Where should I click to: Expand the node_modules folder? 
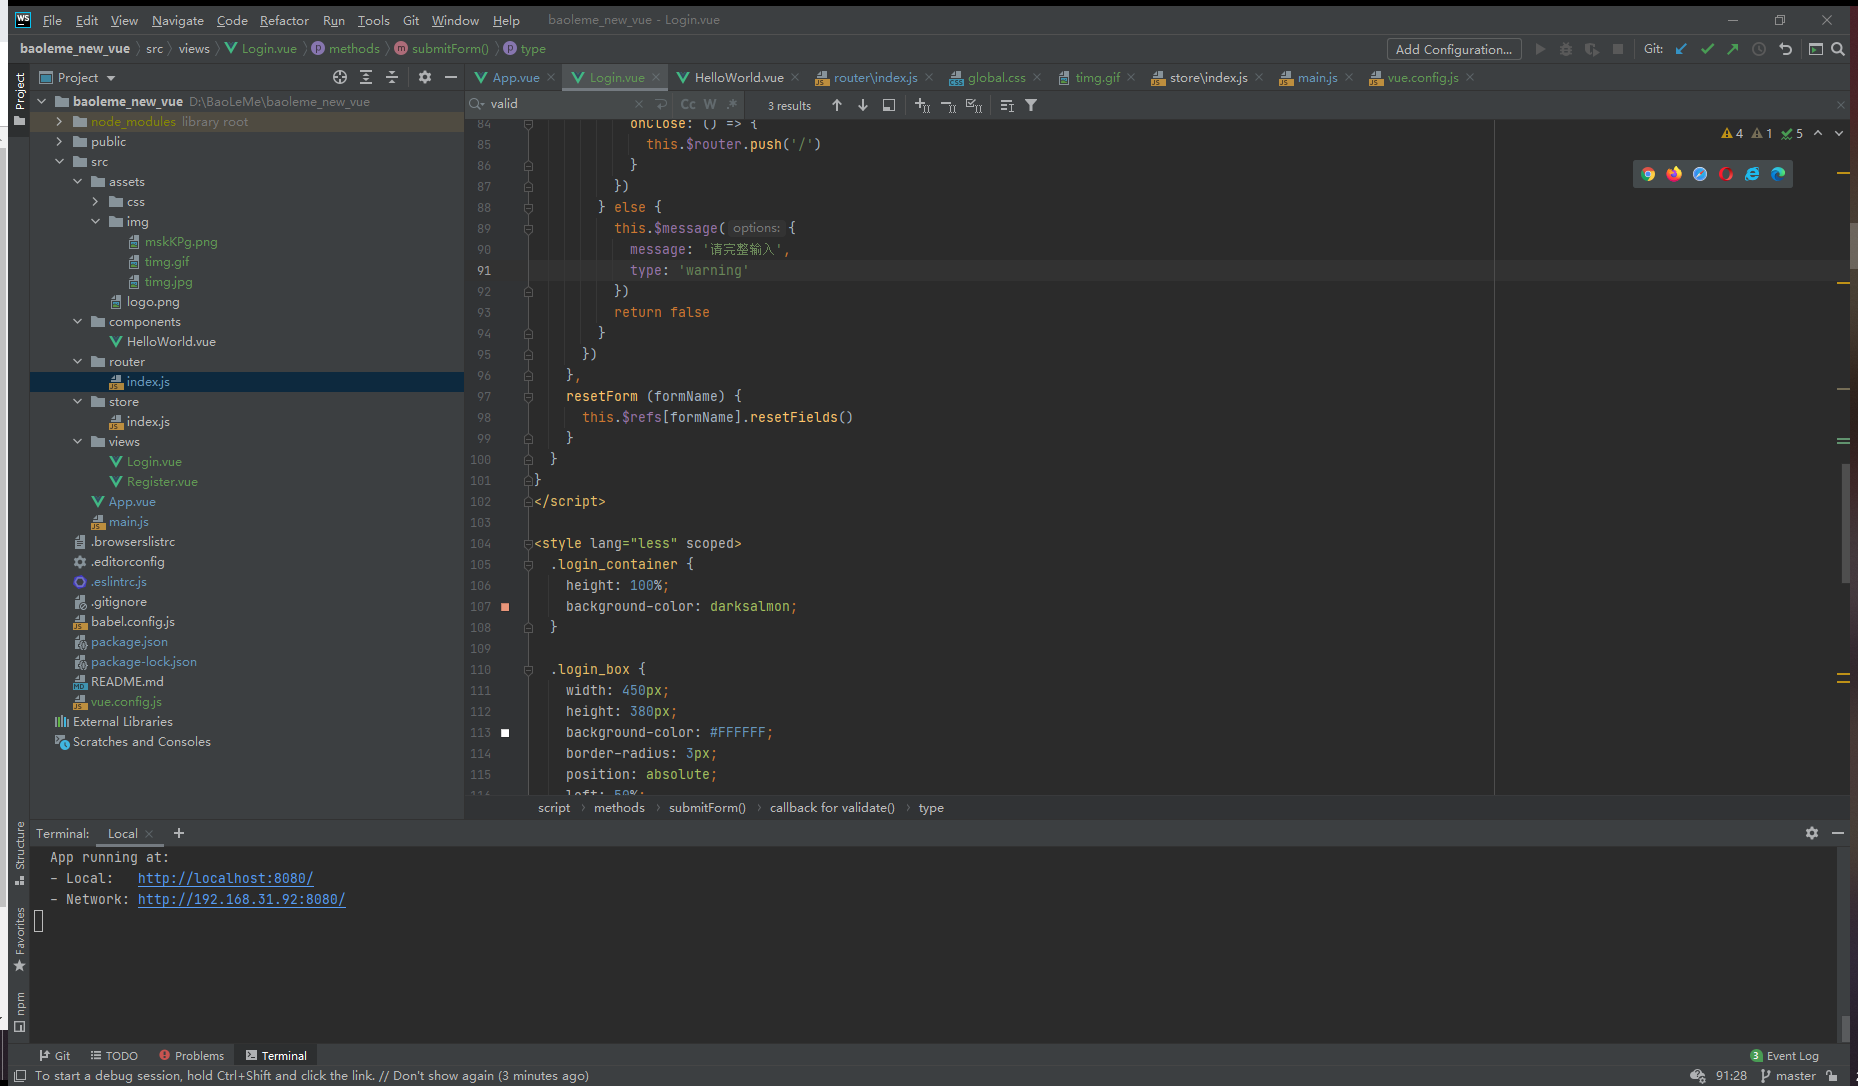coord(60,122)
